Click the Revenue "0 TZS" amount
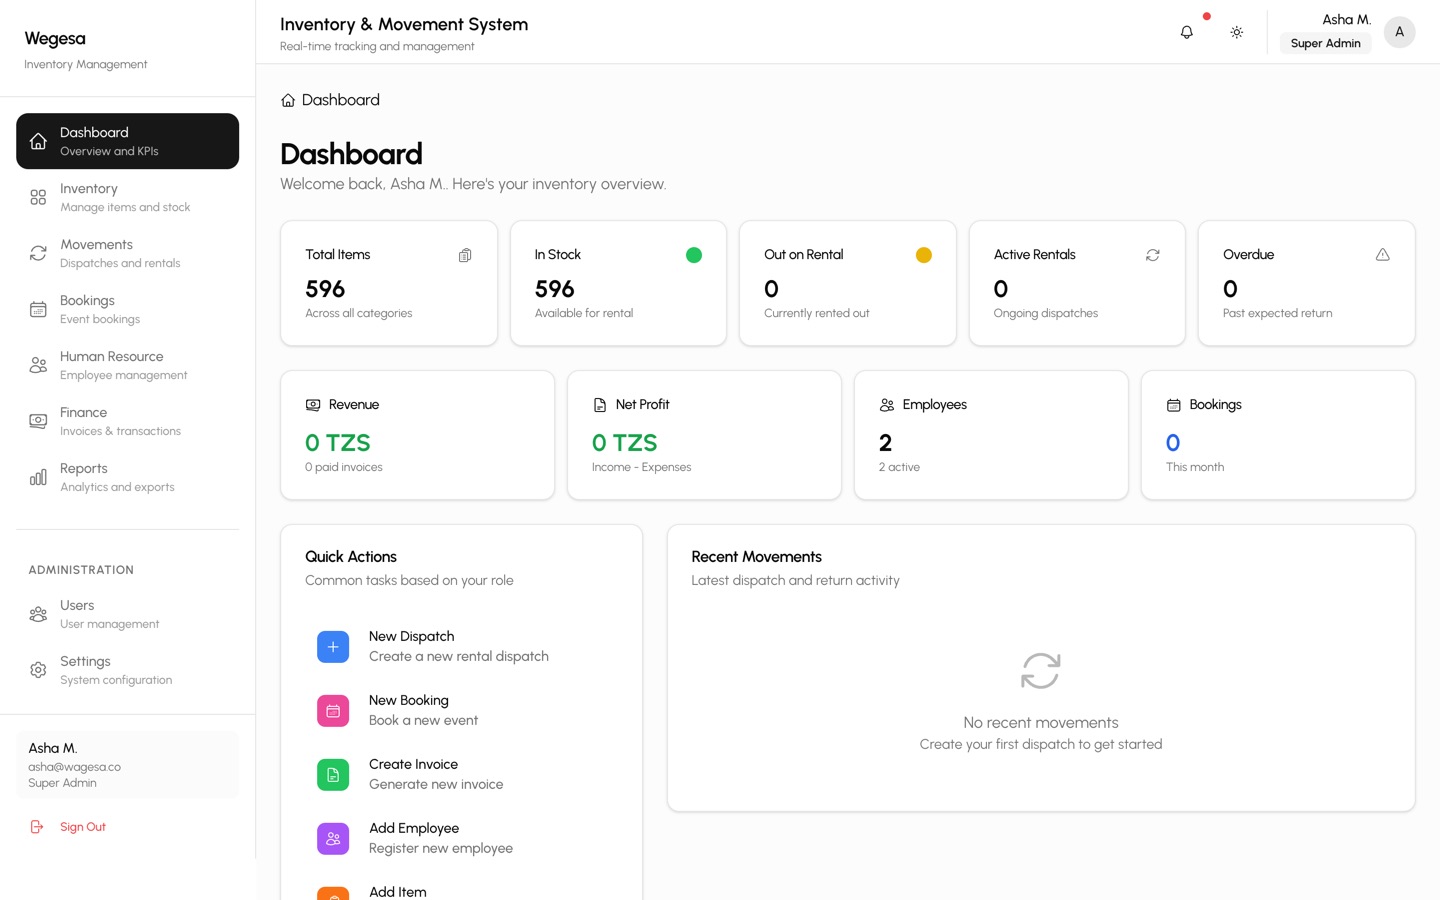1440x900 pixels. pos(338,443)
